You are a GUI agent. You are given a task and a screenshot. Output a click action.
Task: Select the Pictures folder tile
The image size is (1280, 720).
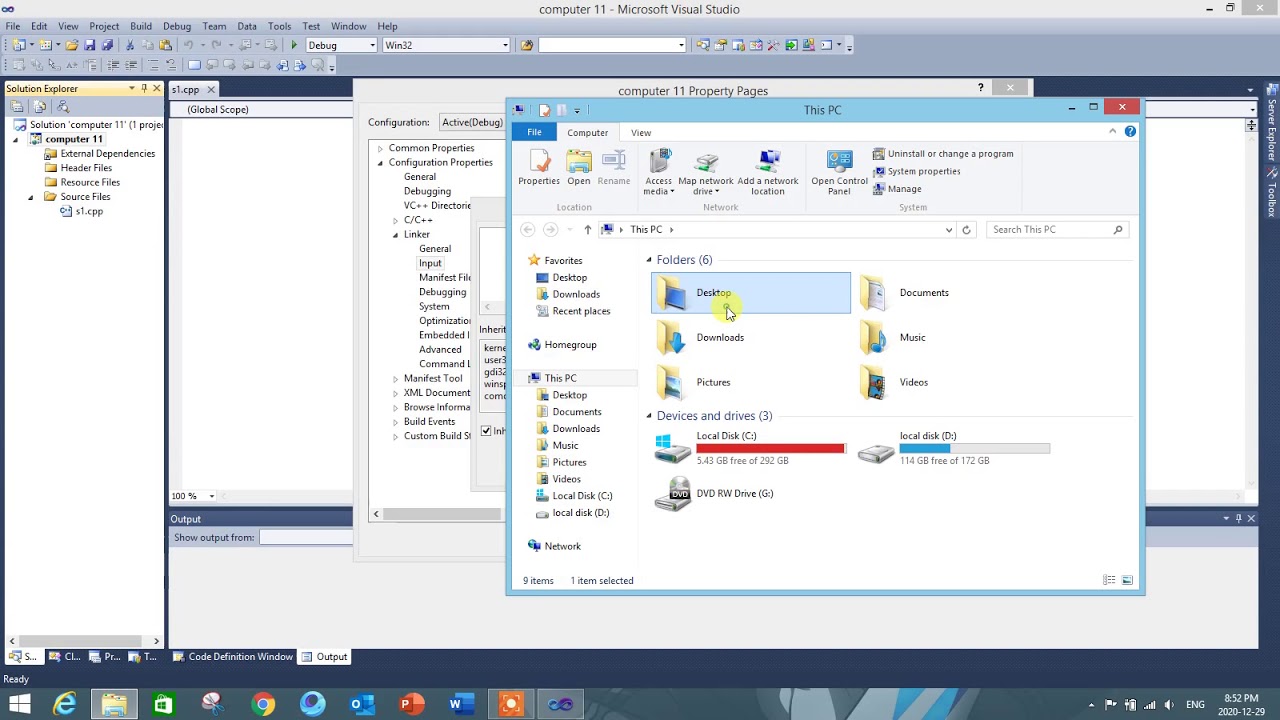(751, 382)
